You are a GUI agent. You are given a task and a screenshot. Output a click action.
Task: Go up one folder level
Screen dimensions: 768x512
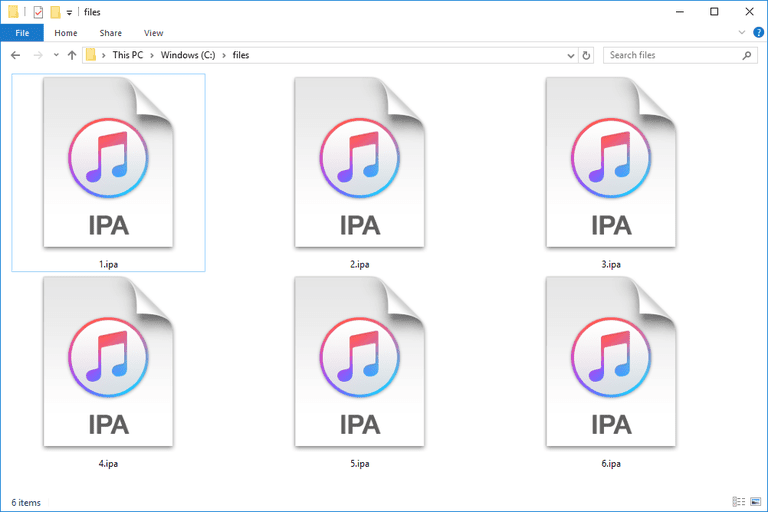point(72,55)
